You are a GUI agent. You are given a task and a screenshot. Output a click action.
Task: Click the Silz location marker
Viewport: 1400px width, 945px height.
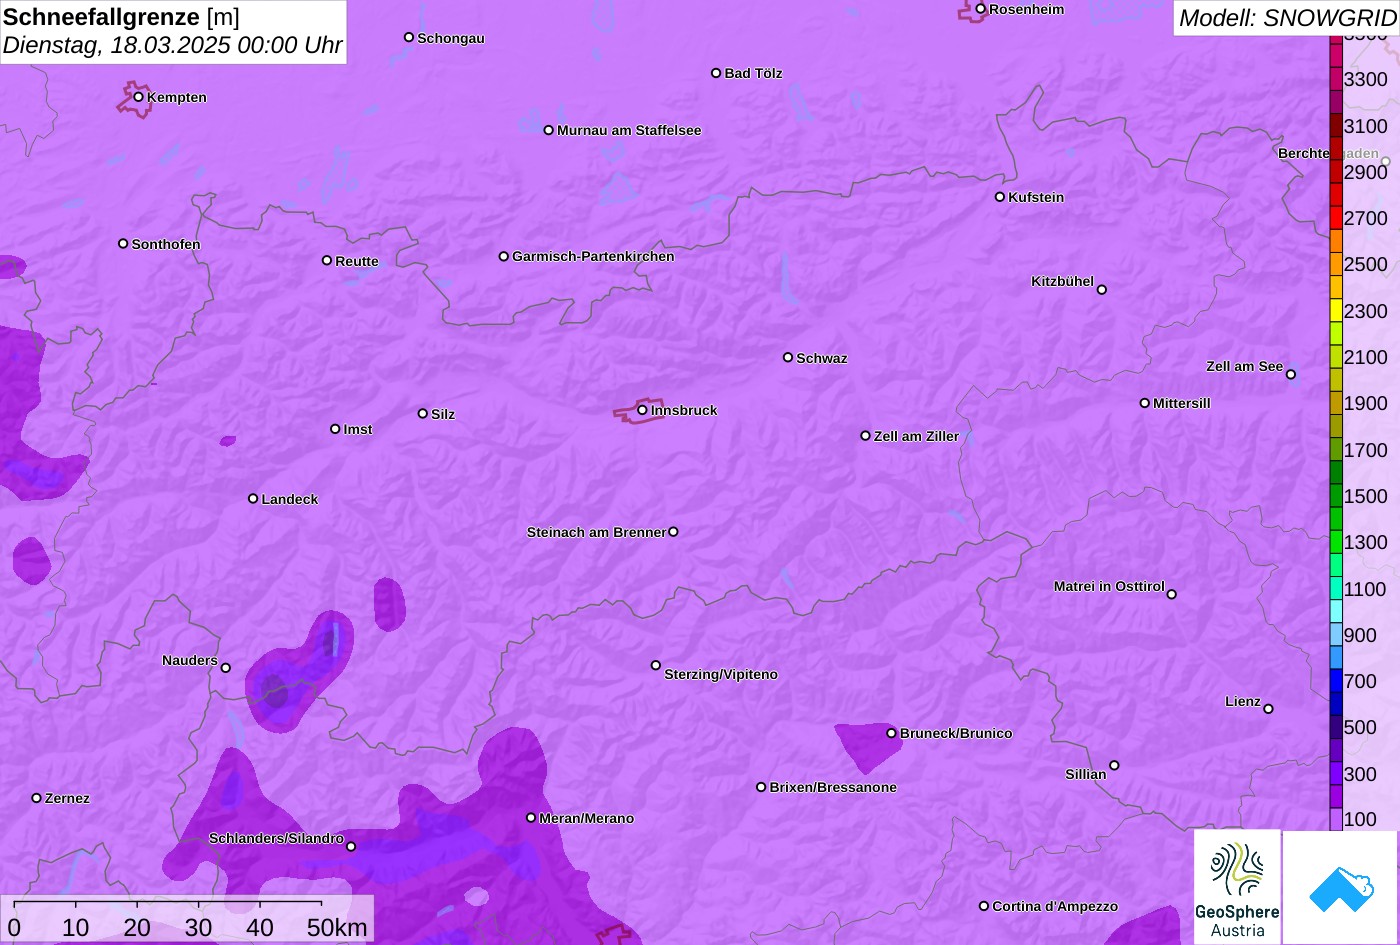point(423,414)
